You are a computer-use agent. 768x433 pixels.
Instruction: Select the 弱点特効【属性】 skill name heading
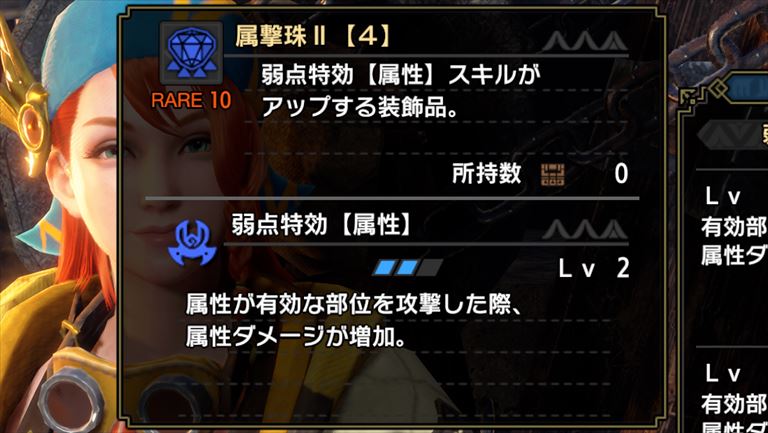click(x=321, y=226)
